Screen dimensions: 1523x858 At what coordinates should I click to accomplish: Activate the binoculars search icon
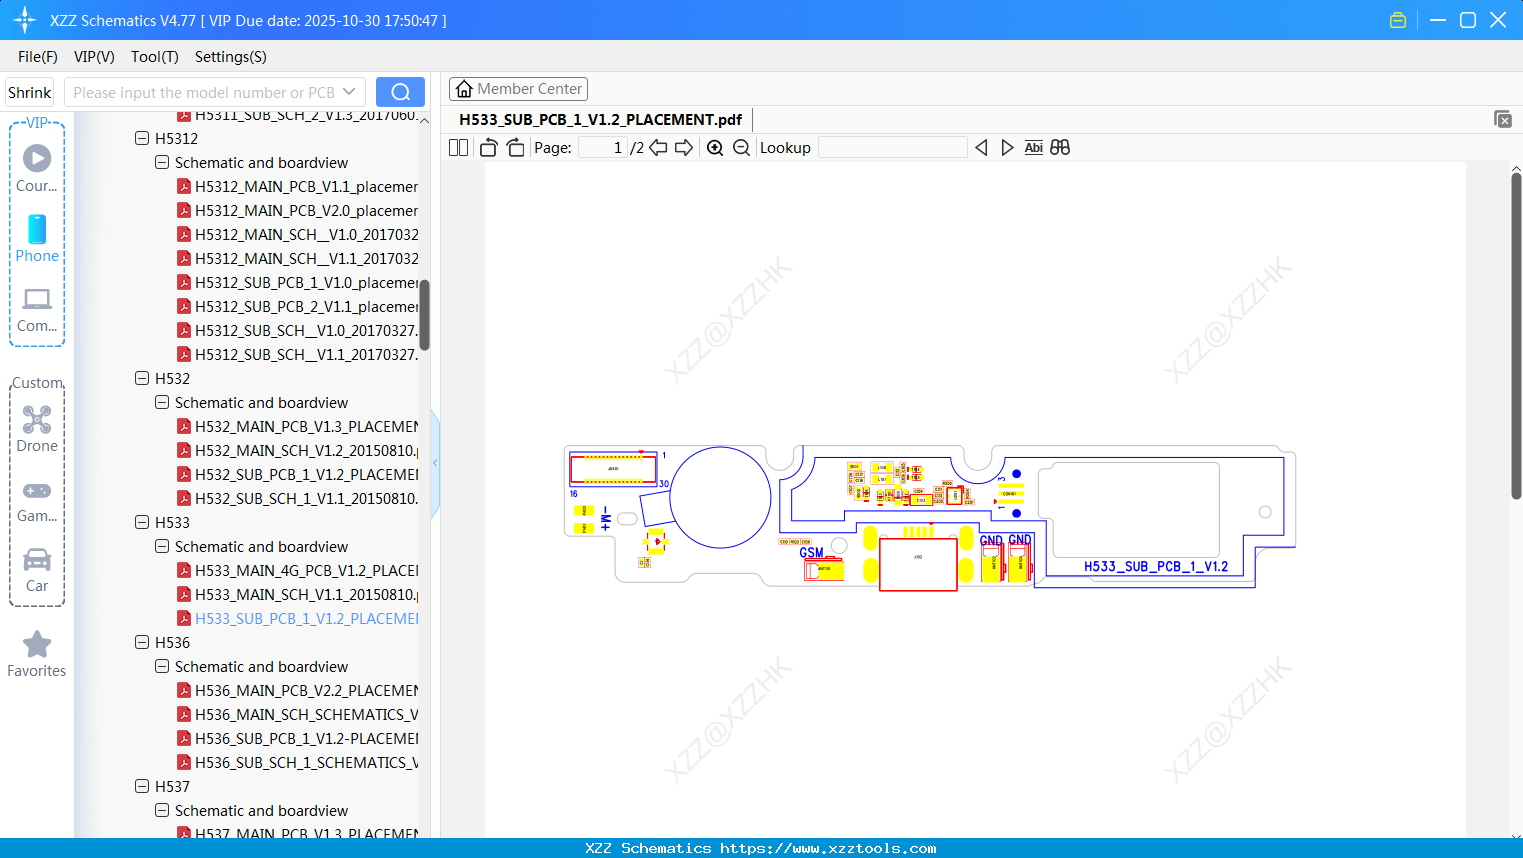(1060, 147)
